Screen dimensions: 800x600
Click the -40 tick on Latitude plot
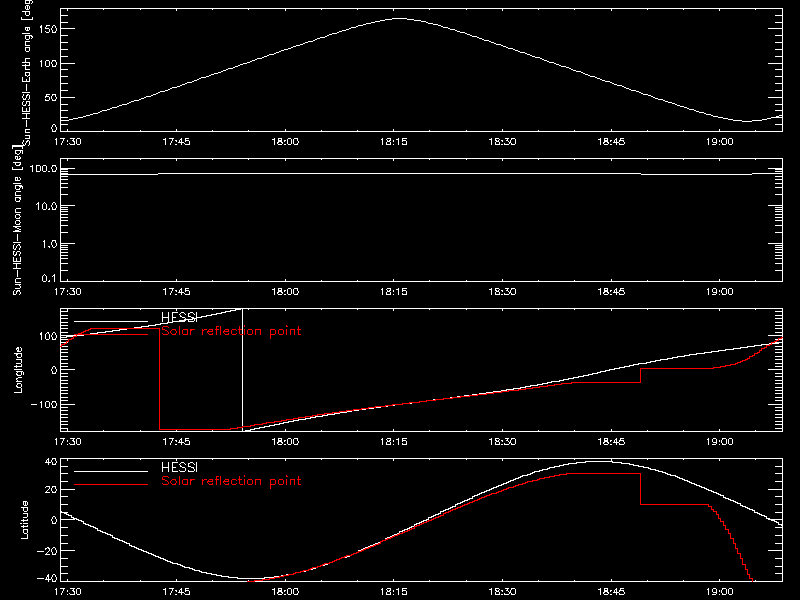47,579
